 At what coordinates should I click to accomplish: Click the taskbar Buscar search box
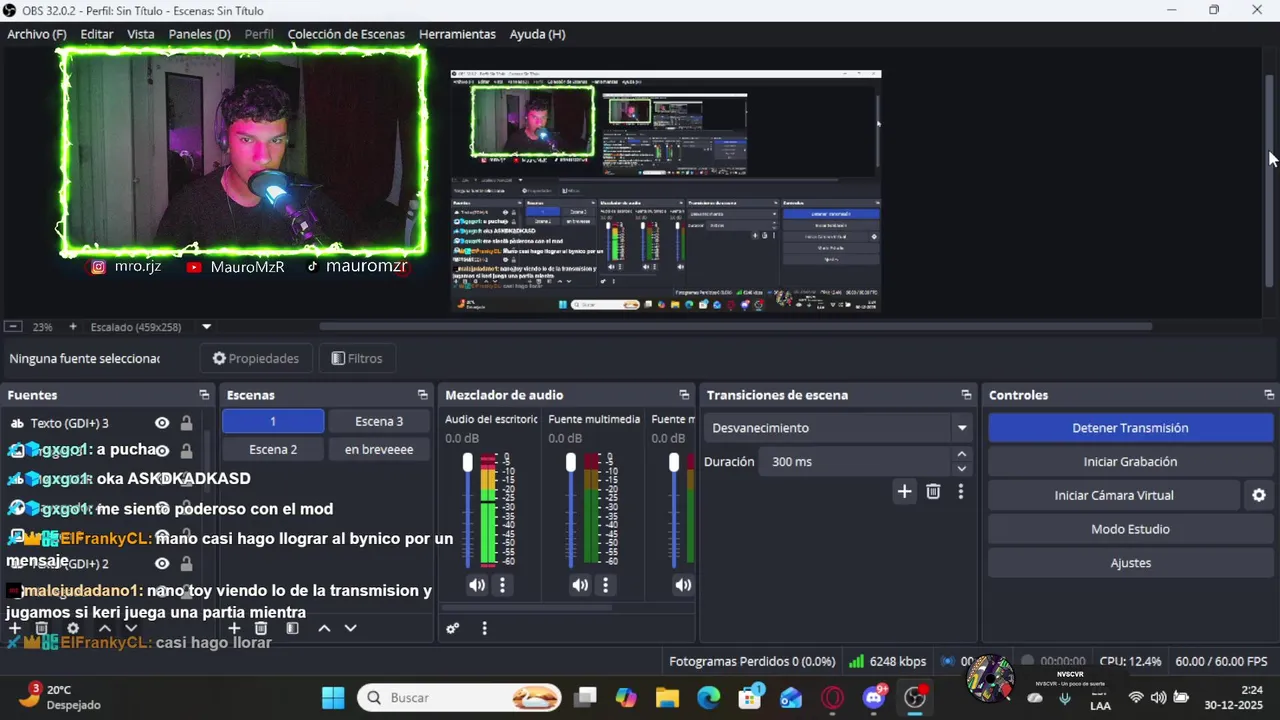tap(460, 698)
